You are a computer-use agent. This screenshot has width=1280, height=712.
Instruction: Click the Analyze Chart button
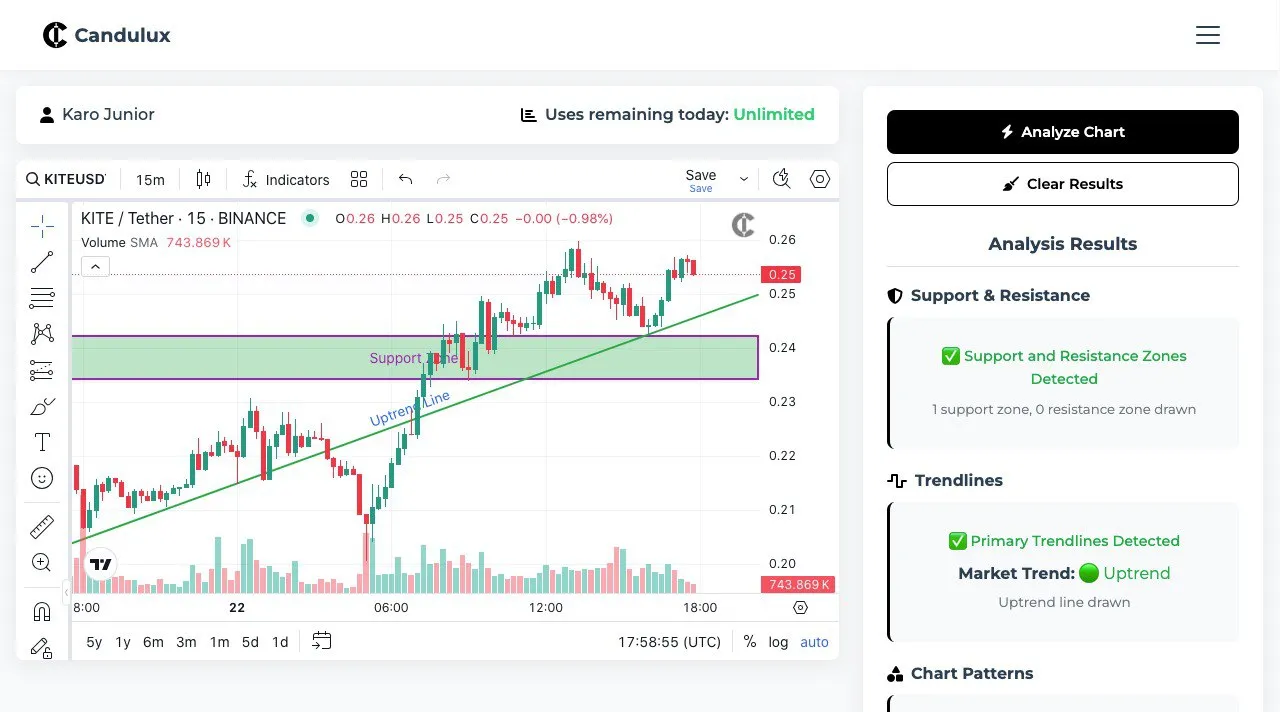click(1062, 132)
